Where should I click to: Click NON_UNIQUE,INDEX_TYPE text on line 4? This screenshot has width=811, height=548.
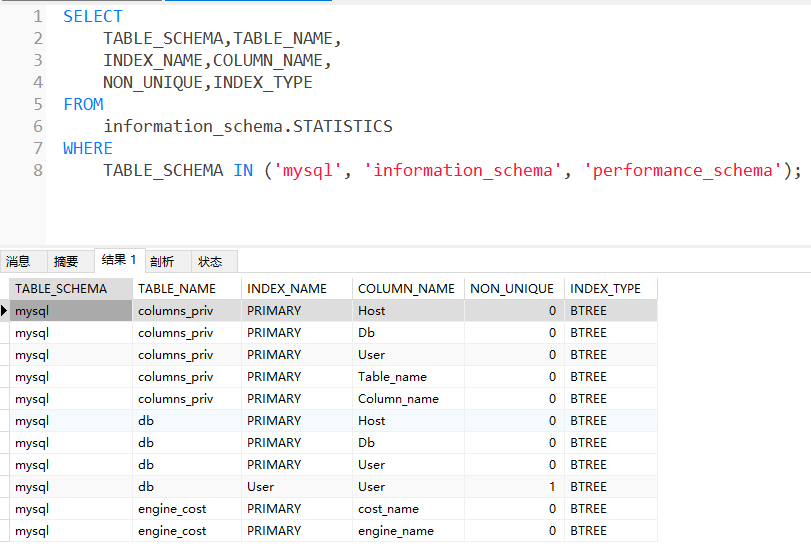click(x=207, y=83)
